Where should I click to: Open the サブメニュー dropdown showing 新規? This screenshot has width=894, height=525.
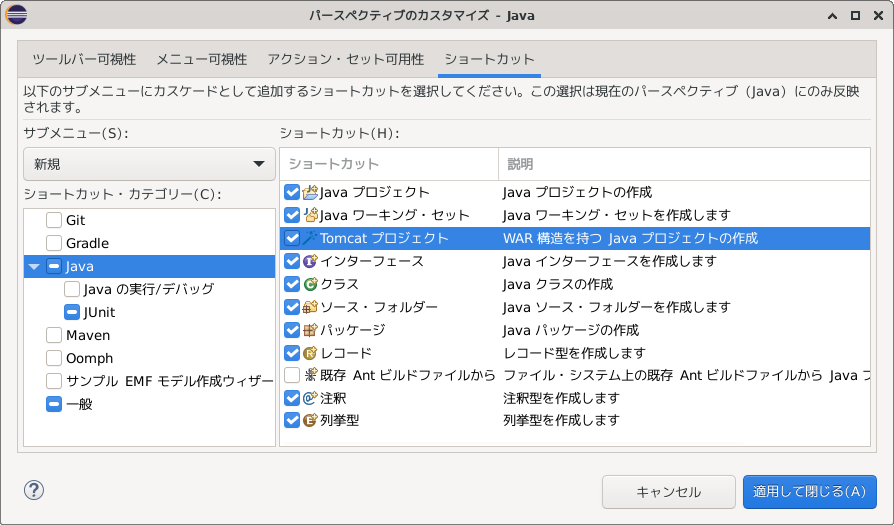pyautogui.click(x=149, y=164)
